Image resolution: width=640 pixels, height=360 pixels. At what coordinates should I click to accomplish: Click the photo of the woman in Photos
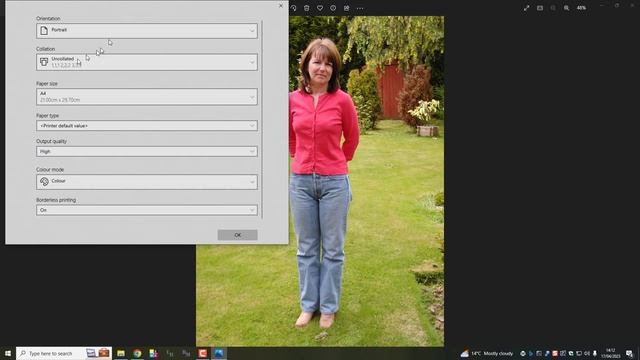(320, 181)
